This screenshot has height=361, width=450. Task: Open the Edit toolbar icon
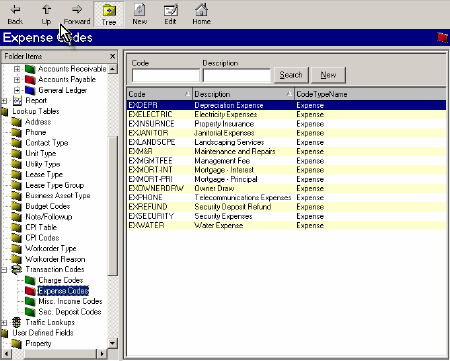(x=170, y=14)
